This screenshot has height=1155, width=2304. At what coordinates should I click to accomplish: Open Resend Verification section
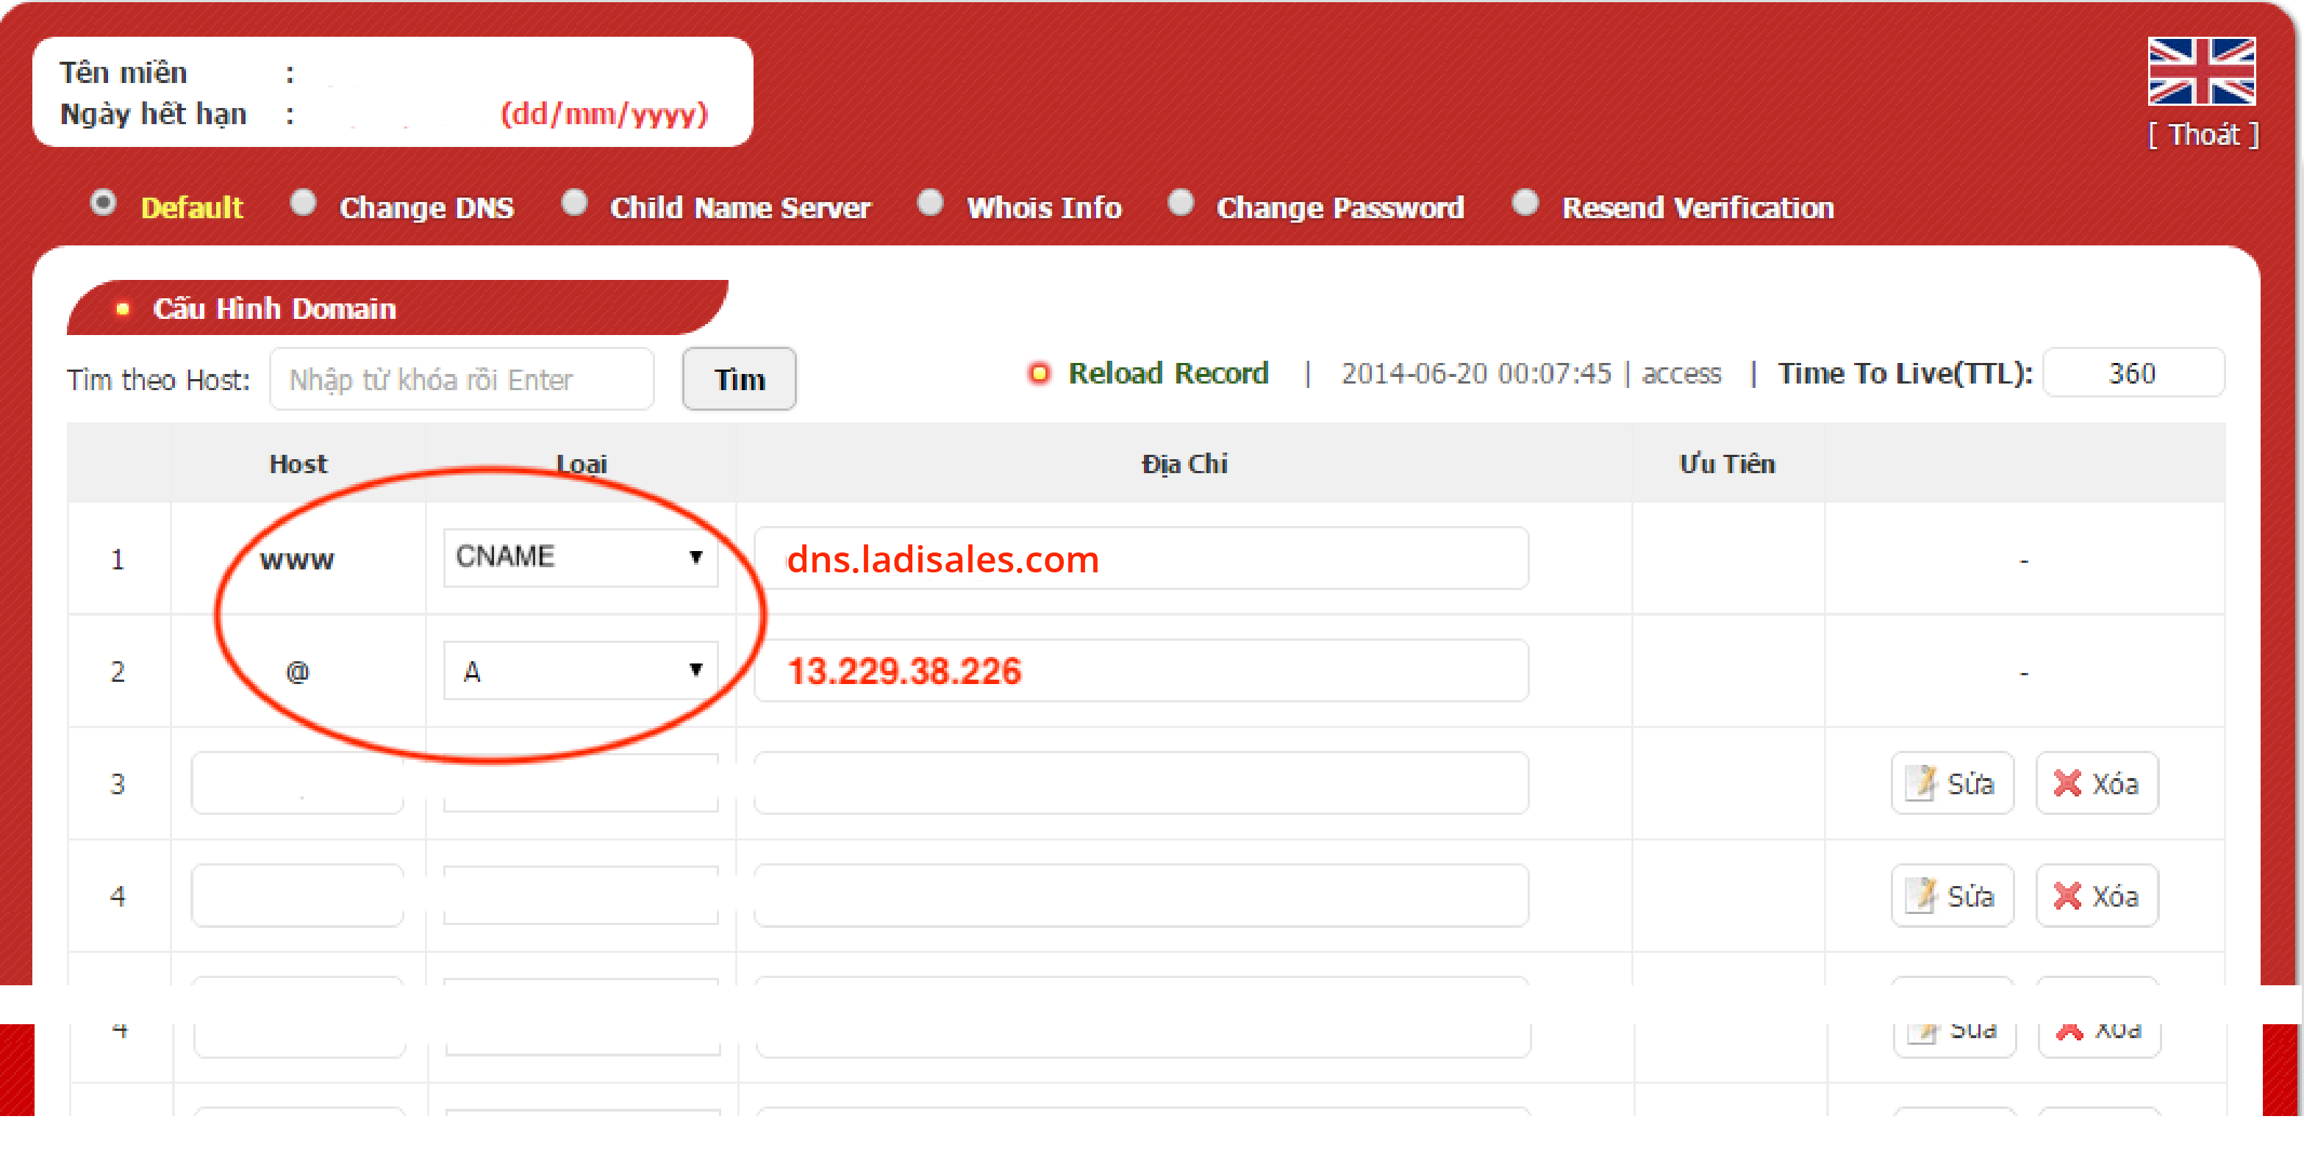(x=1697, y=208)
